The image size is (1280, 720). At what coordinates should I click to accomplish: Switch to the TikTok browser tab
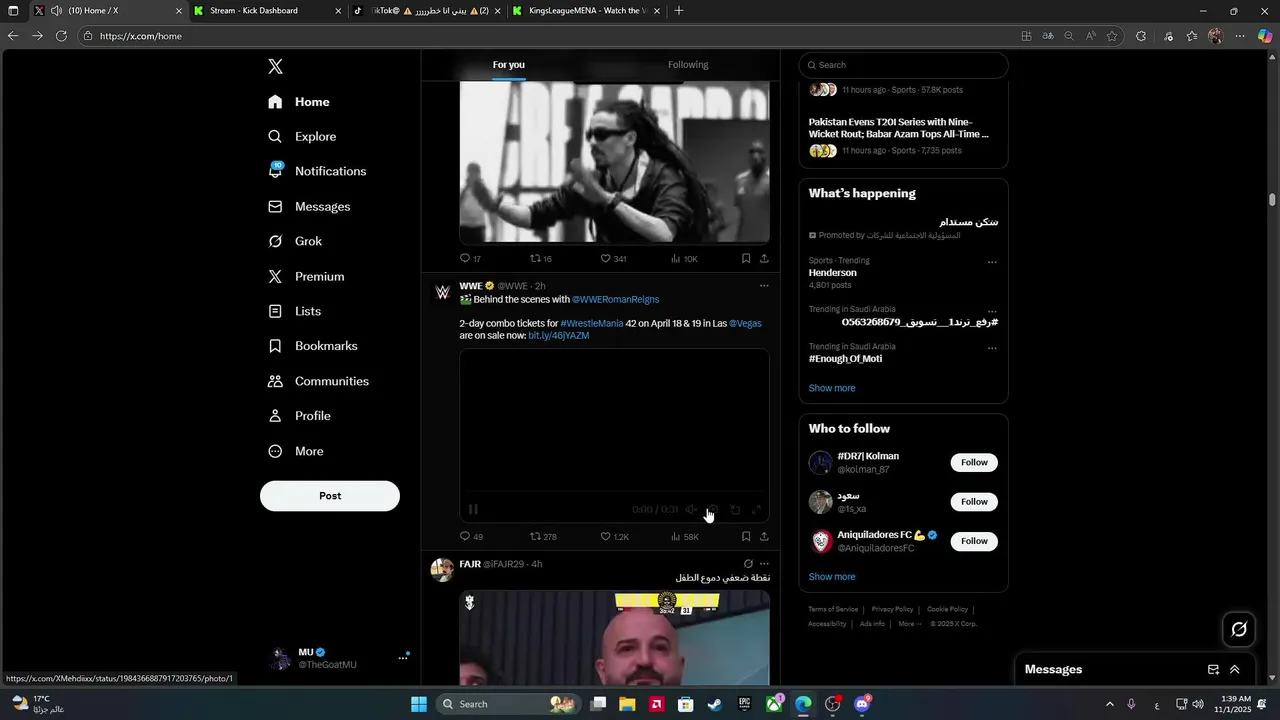click(x=425, y=11)
